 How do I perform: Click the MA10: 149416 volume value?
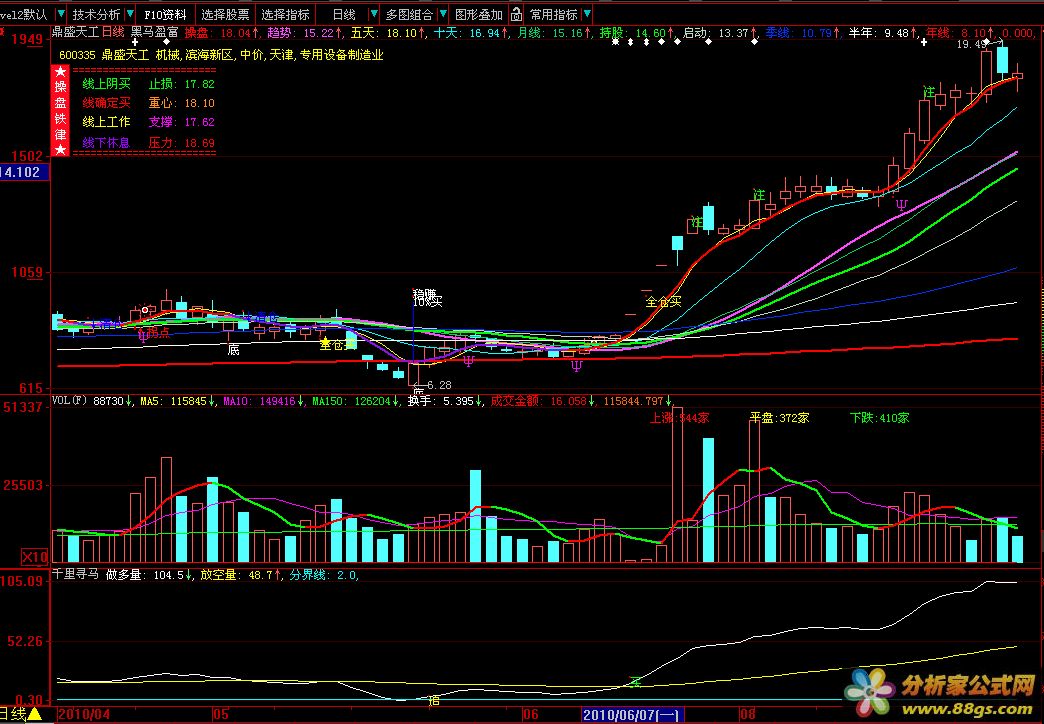[264, 401]
